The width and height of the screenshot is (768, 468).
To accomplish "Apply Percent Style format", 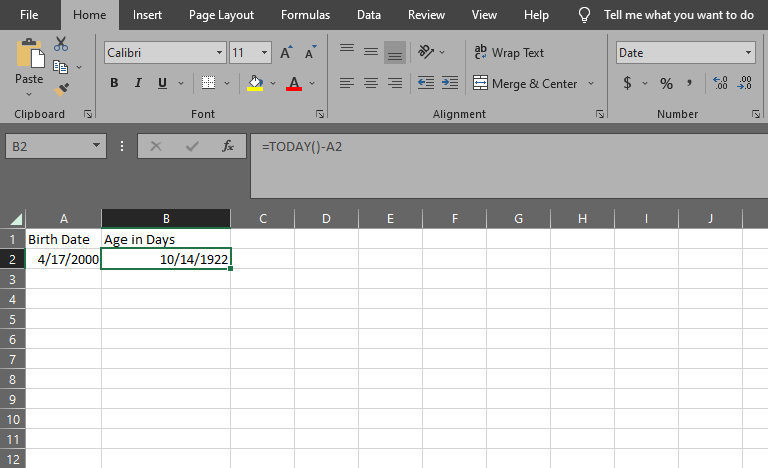I will coord(666,83).
